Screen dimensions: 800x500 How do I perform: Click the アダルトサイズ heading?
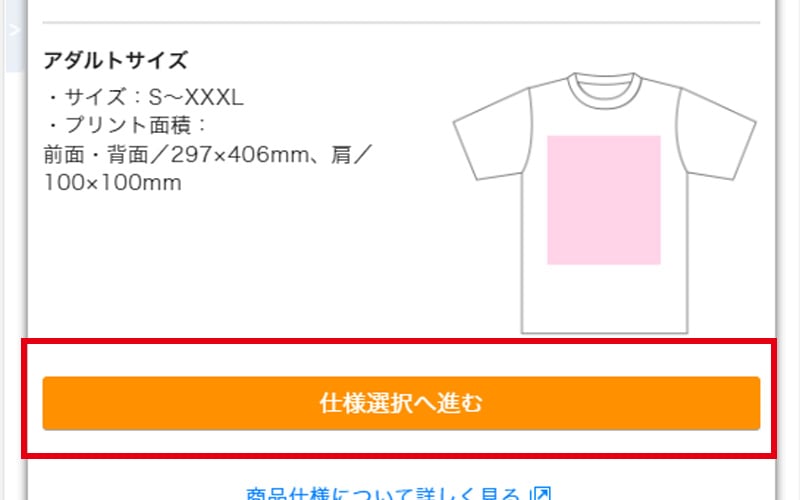coord(116,60)
